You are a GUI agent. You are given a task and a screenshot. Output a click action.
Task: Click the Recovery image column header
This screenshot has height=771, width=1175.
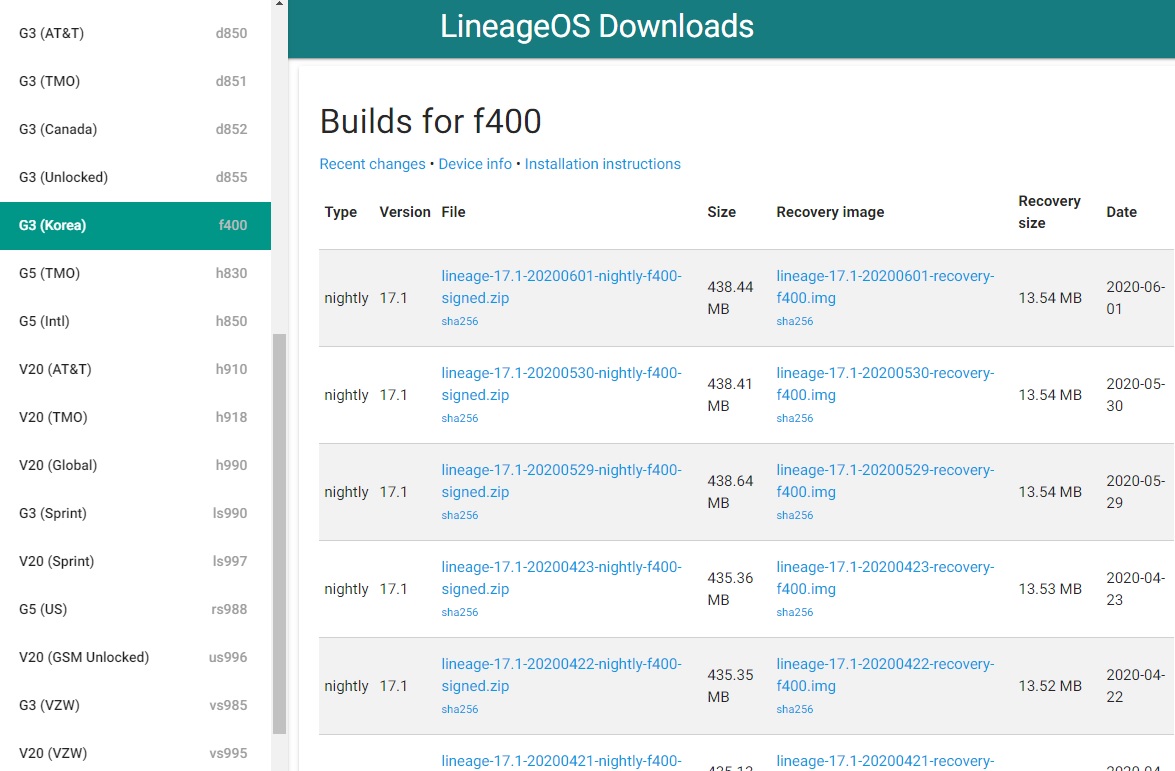click(x=830, y=212)
